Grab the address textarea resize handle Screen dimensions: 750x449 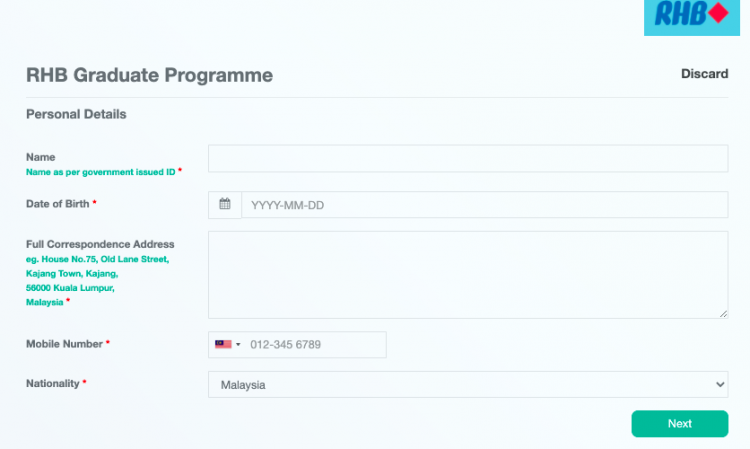click(x=723, y=313)
